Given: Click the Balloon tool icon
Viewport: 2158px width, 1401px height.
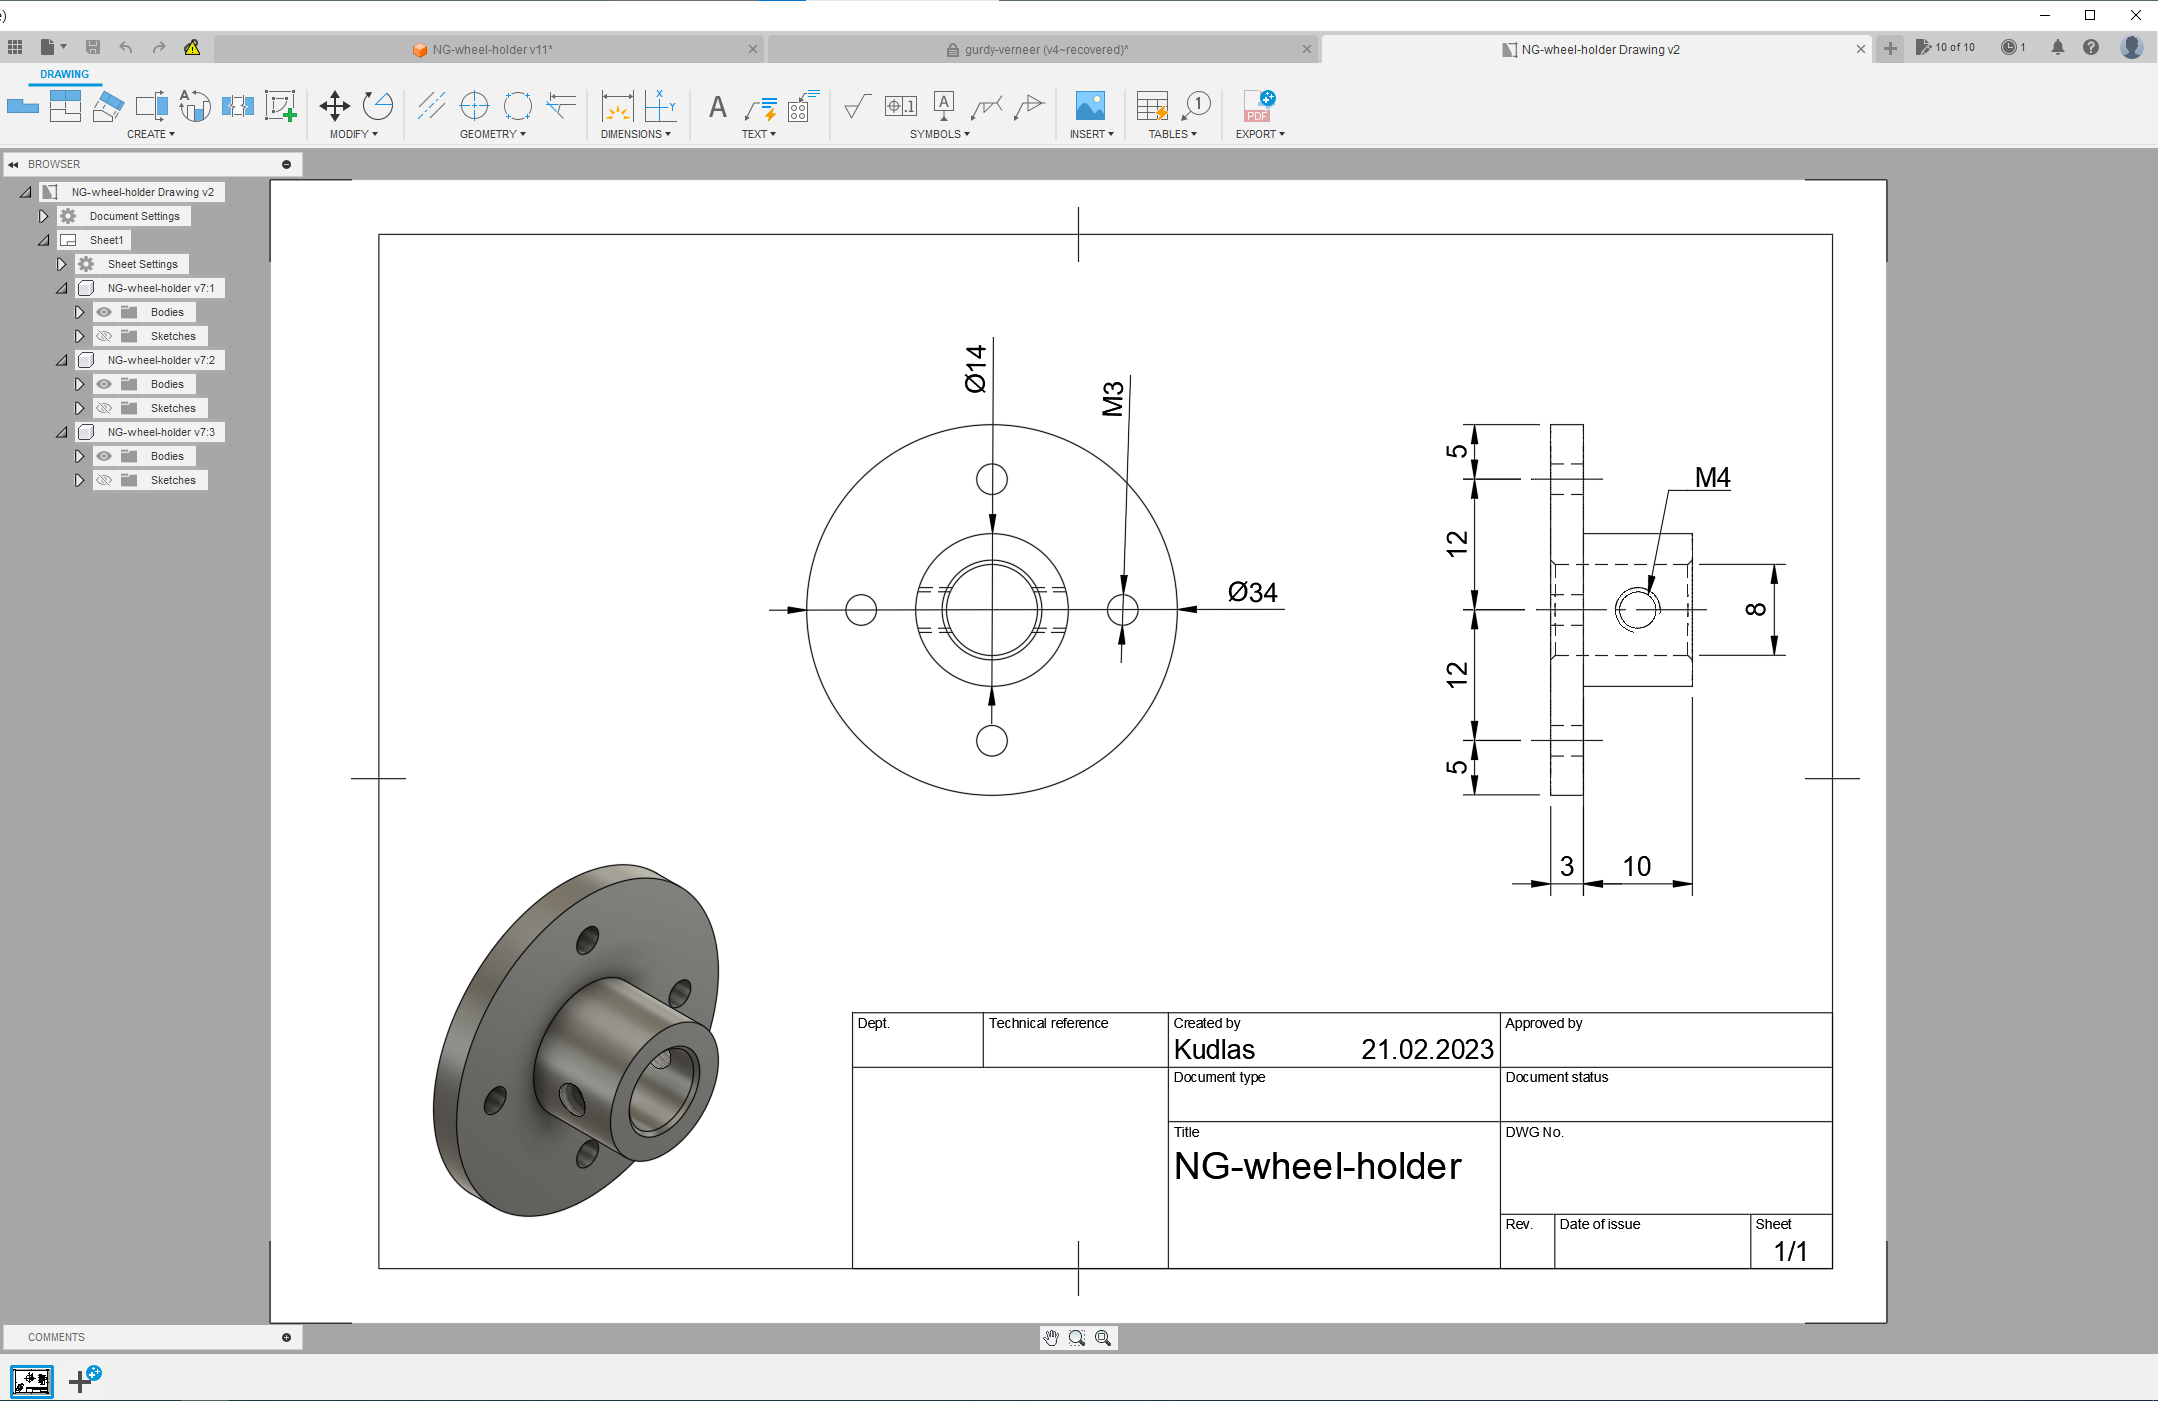Looking at the screenshot, I should pos(1196,106).
